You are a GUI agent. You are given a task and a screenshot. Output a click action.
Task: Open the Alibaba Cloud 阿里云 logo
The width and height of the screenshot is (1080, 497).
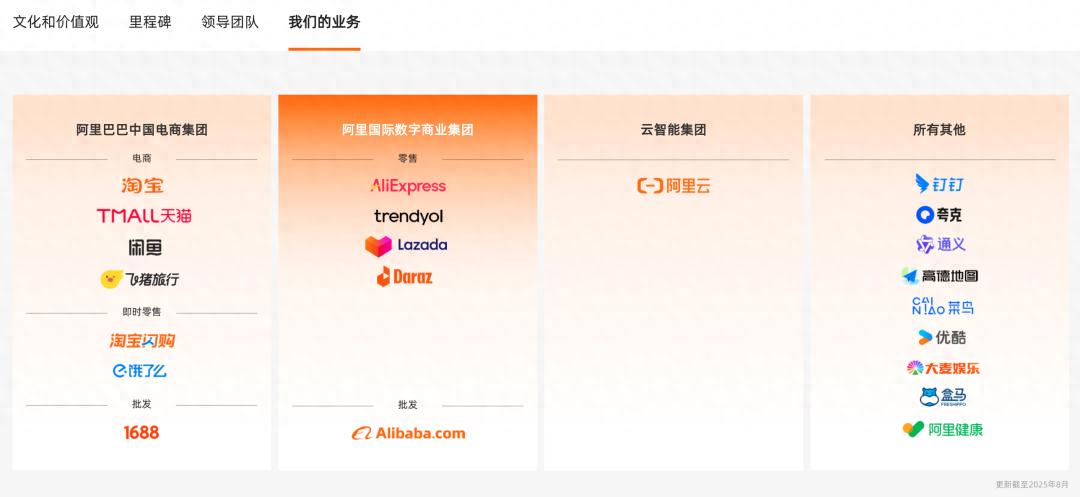click(x=673, y=186)
